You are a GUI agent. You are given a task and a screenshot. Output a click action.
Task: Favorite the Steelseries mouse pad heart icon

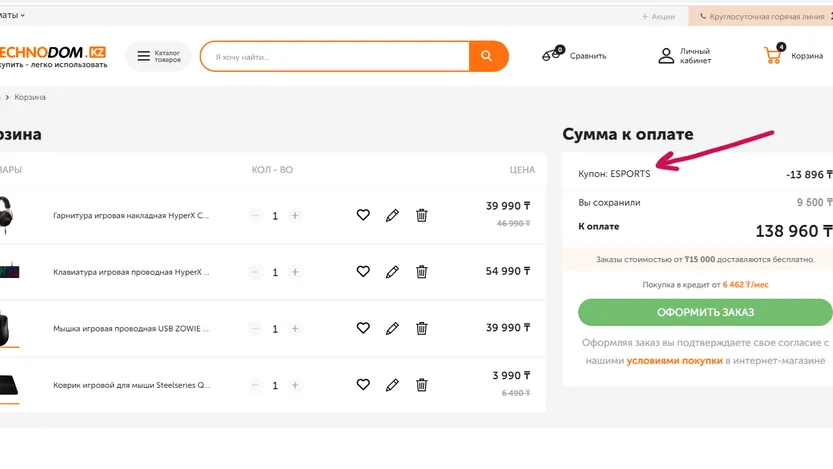point(363,385)
